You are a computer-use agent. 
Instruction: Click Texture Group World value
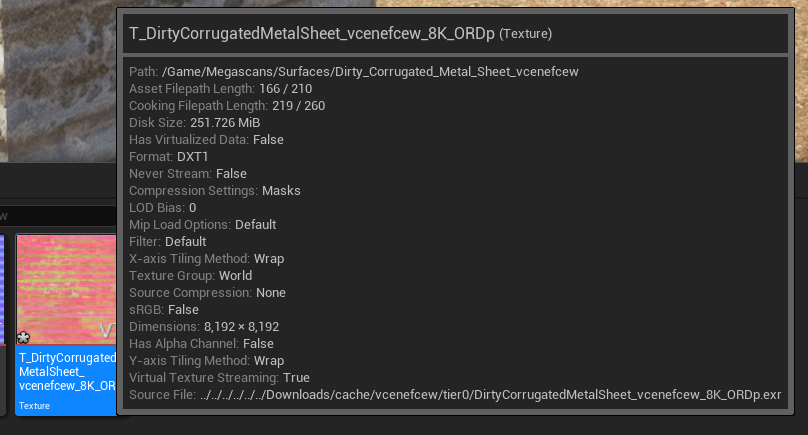click(x=235, y=276)
